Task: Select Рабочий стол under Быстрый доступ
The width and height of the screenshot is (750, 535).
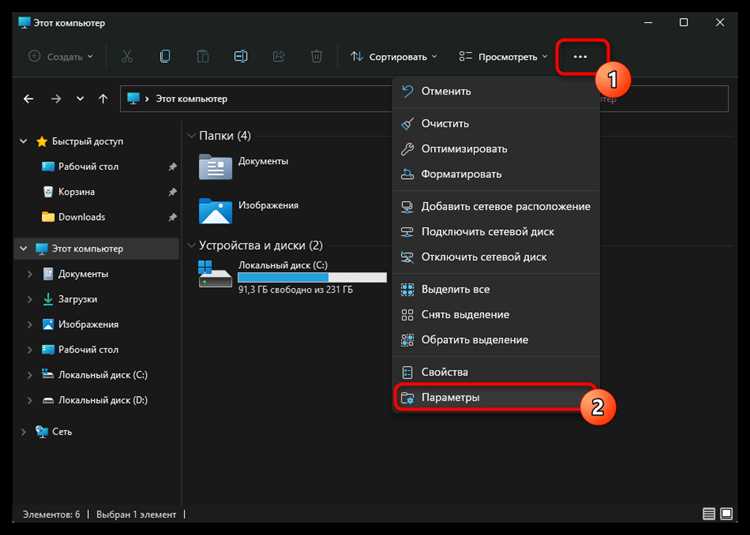Action: [88, 166]
